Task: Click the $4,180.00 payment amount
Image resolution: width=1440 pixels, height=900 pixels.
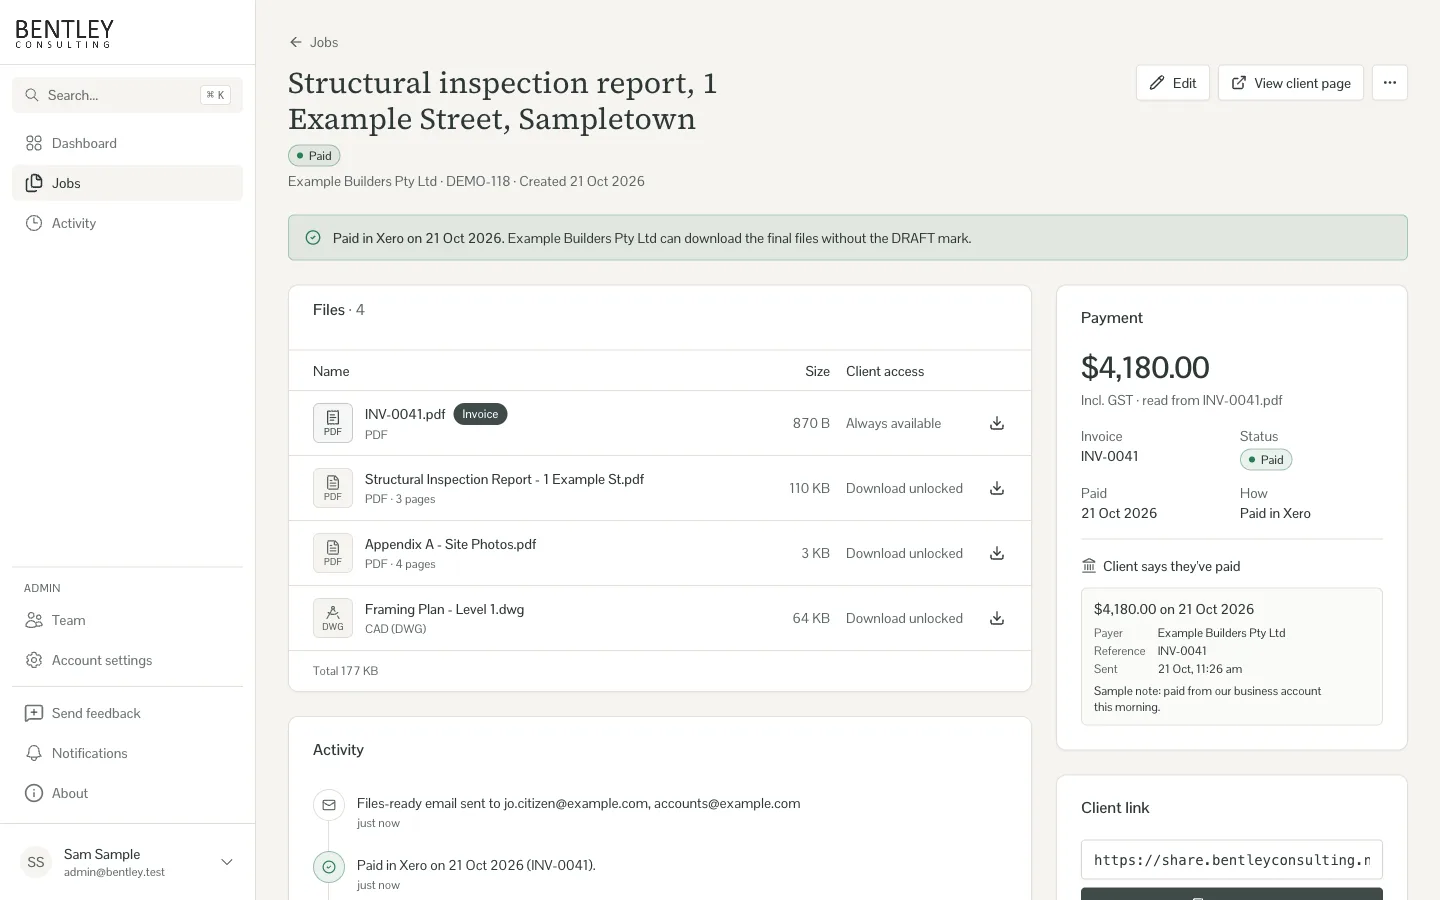Action: coord(1145,367)
